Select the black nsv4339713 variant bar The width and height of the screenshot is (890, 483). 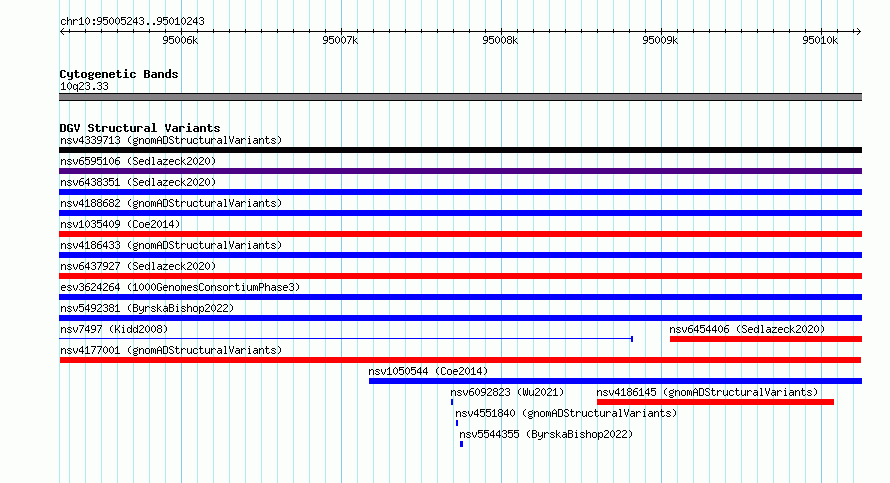pos(460,150)
